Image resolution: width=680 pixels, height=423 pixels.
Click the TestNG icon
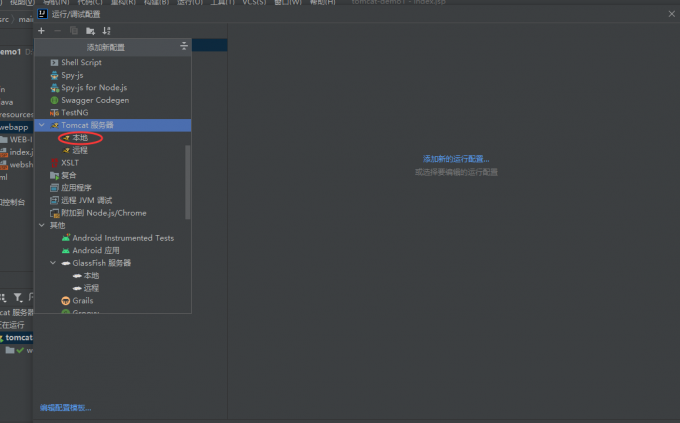click(54, 113)
